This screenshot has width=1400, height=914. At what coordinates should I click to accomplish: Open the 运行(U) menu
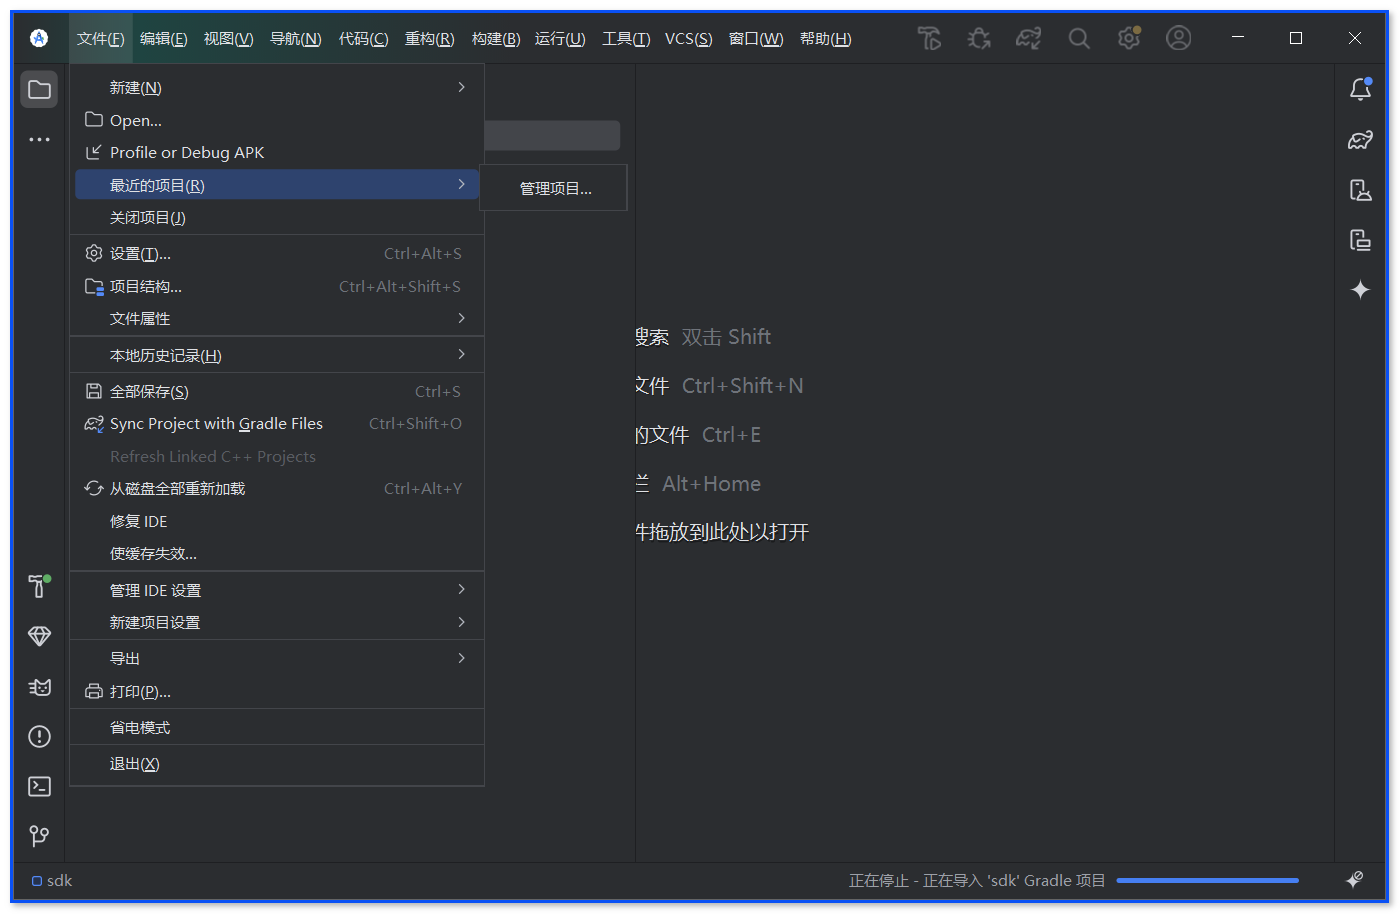click(x=560, y=39)
